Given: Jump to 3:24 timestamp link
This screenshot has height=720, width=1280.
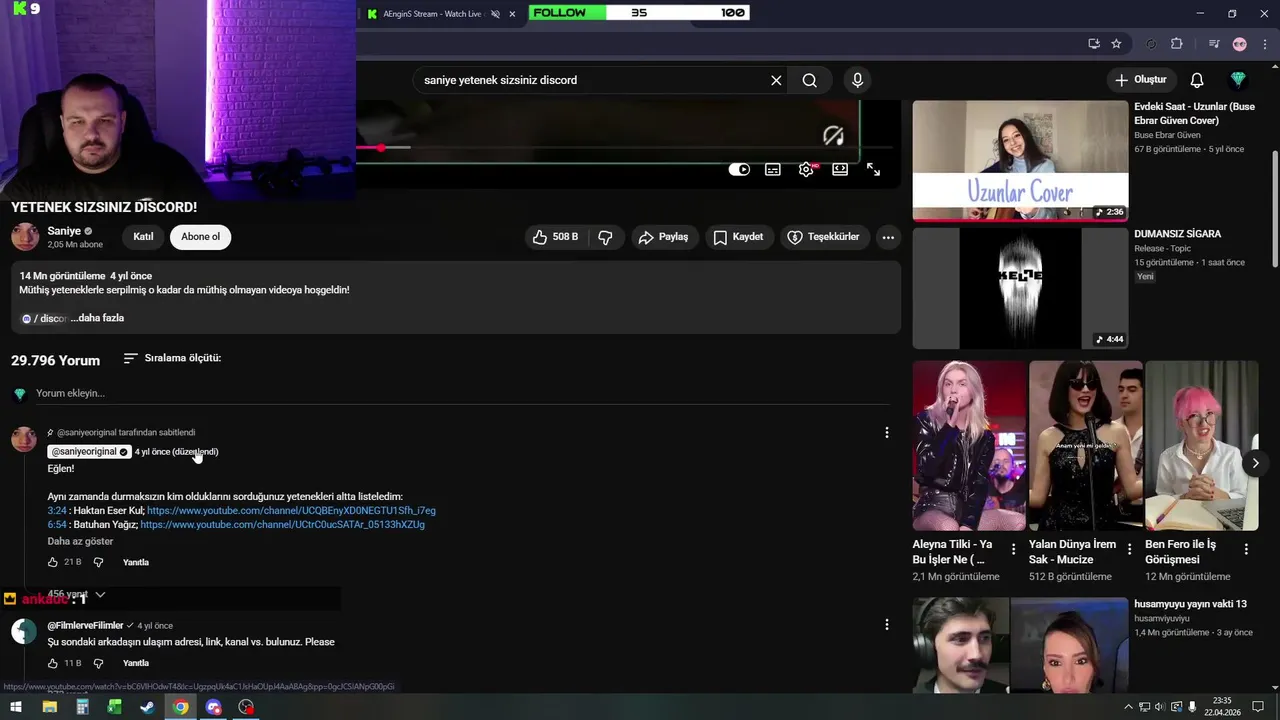Looking at the screenshot, I should click(57, 511).
